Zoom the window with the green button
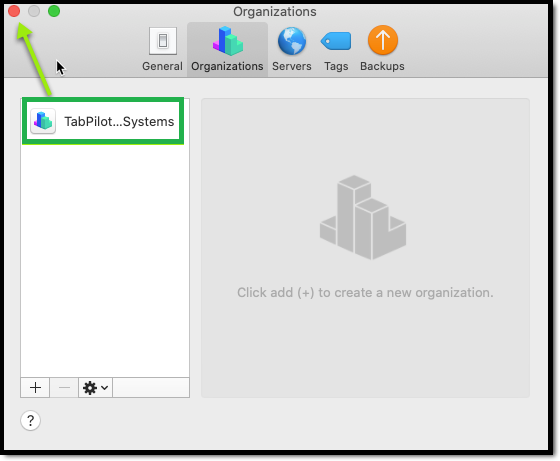The height and width of the screenshot is (461, 560). (x=54, y=11)
